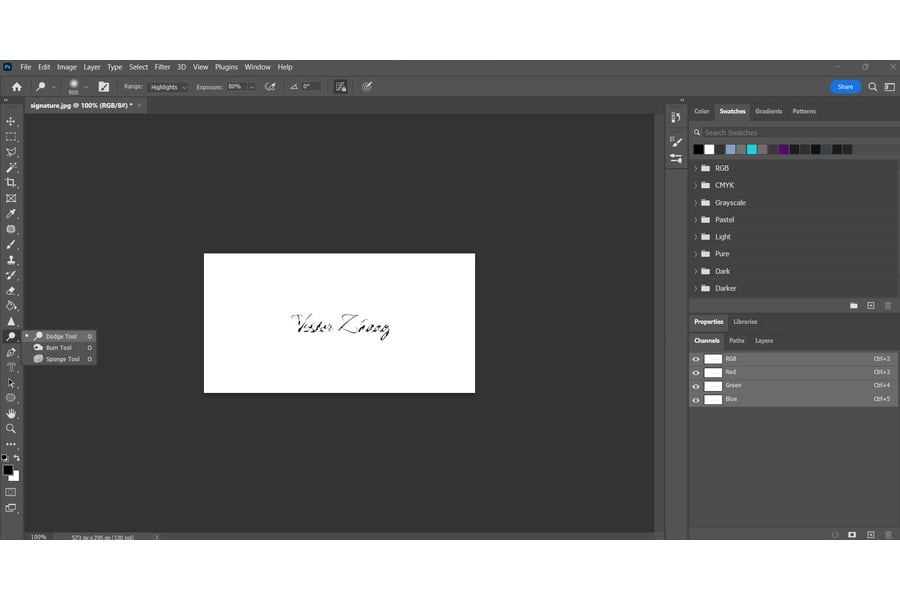Switch to the Layers tab
The image size is (900, 600).
(x=763, y=340)
